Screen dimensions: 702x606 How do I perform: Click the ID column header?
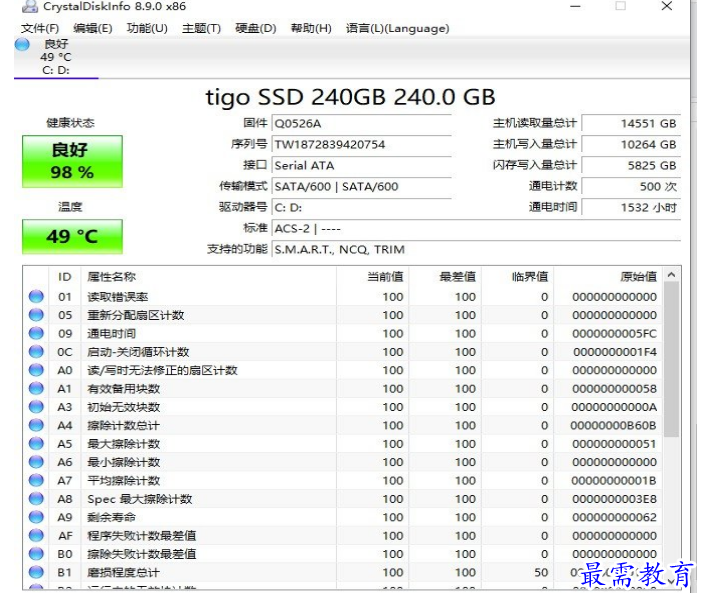(65, 277)
